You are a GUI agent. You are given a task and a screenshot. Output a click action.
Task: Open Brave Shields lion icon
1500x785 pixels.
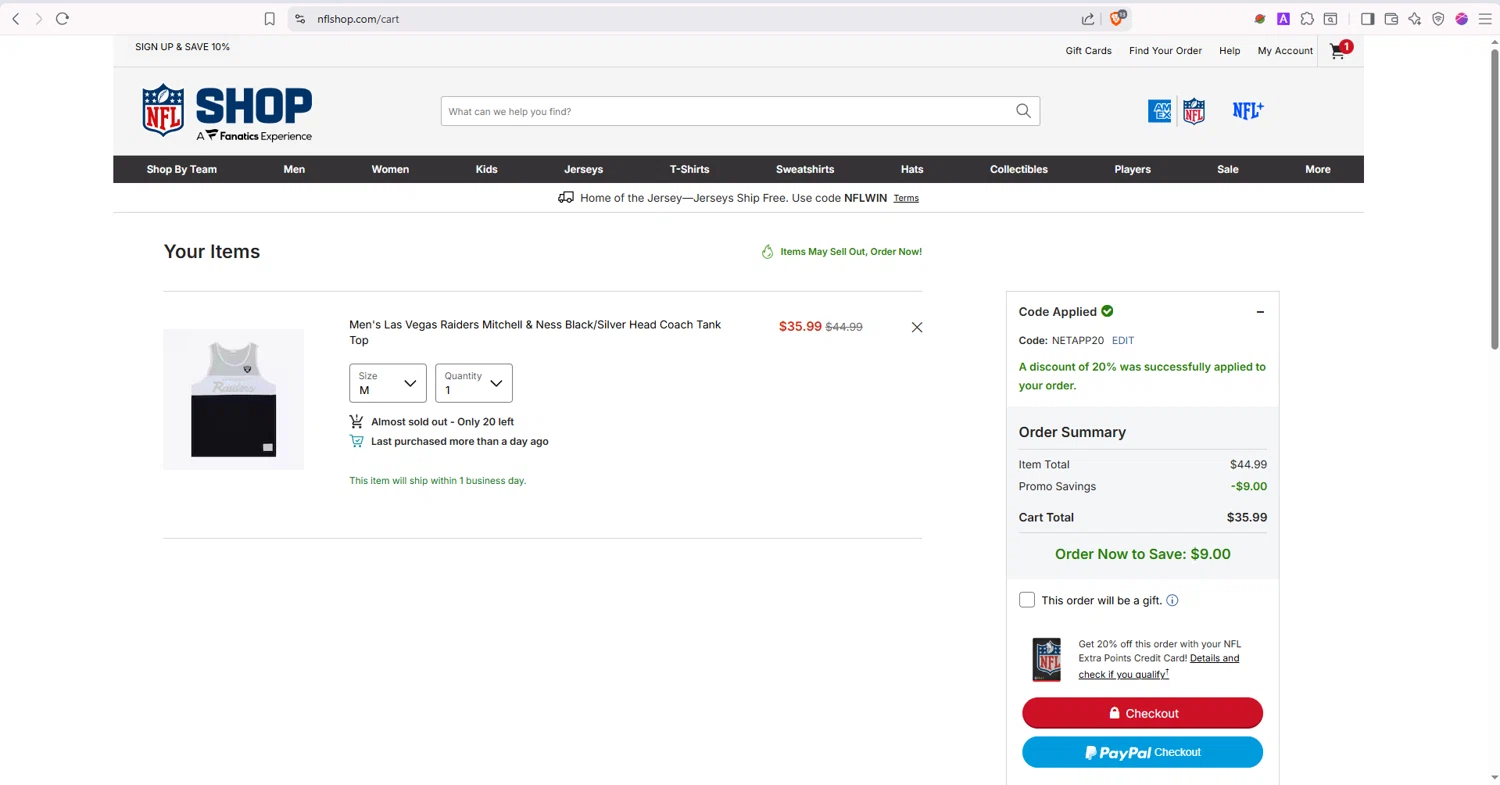1117,19
